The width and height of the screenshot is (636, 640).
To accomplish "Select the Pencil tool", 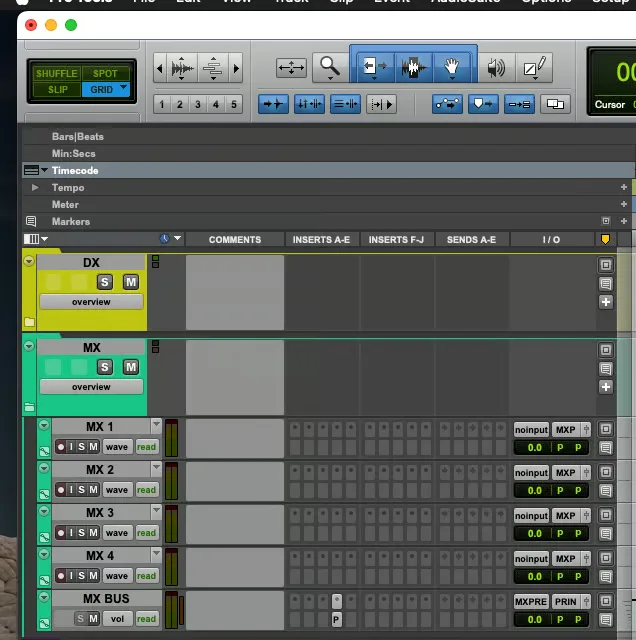I will (x=534, y=68).
